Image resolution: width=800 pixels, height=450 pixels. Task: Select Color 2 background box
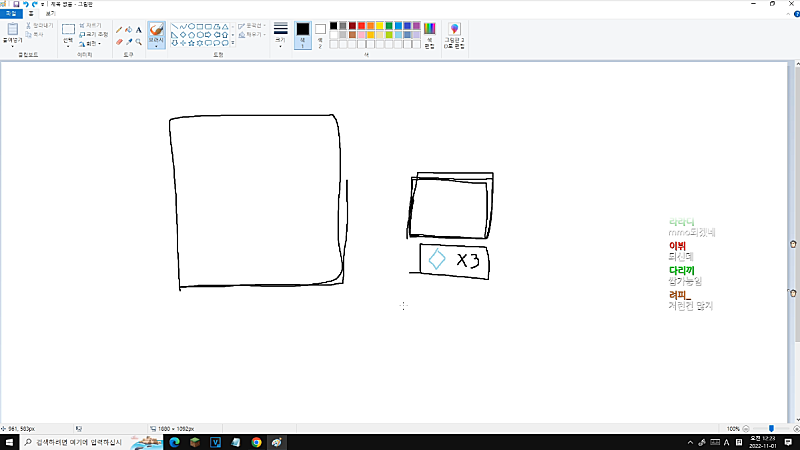tap(320, 33)
